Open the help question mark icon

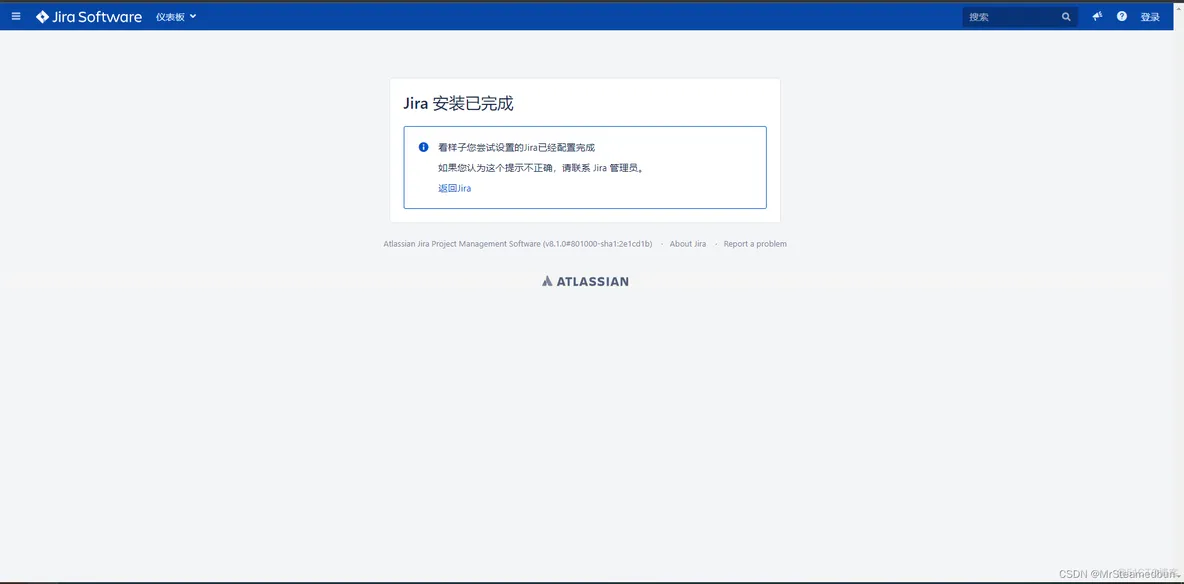1122,17
